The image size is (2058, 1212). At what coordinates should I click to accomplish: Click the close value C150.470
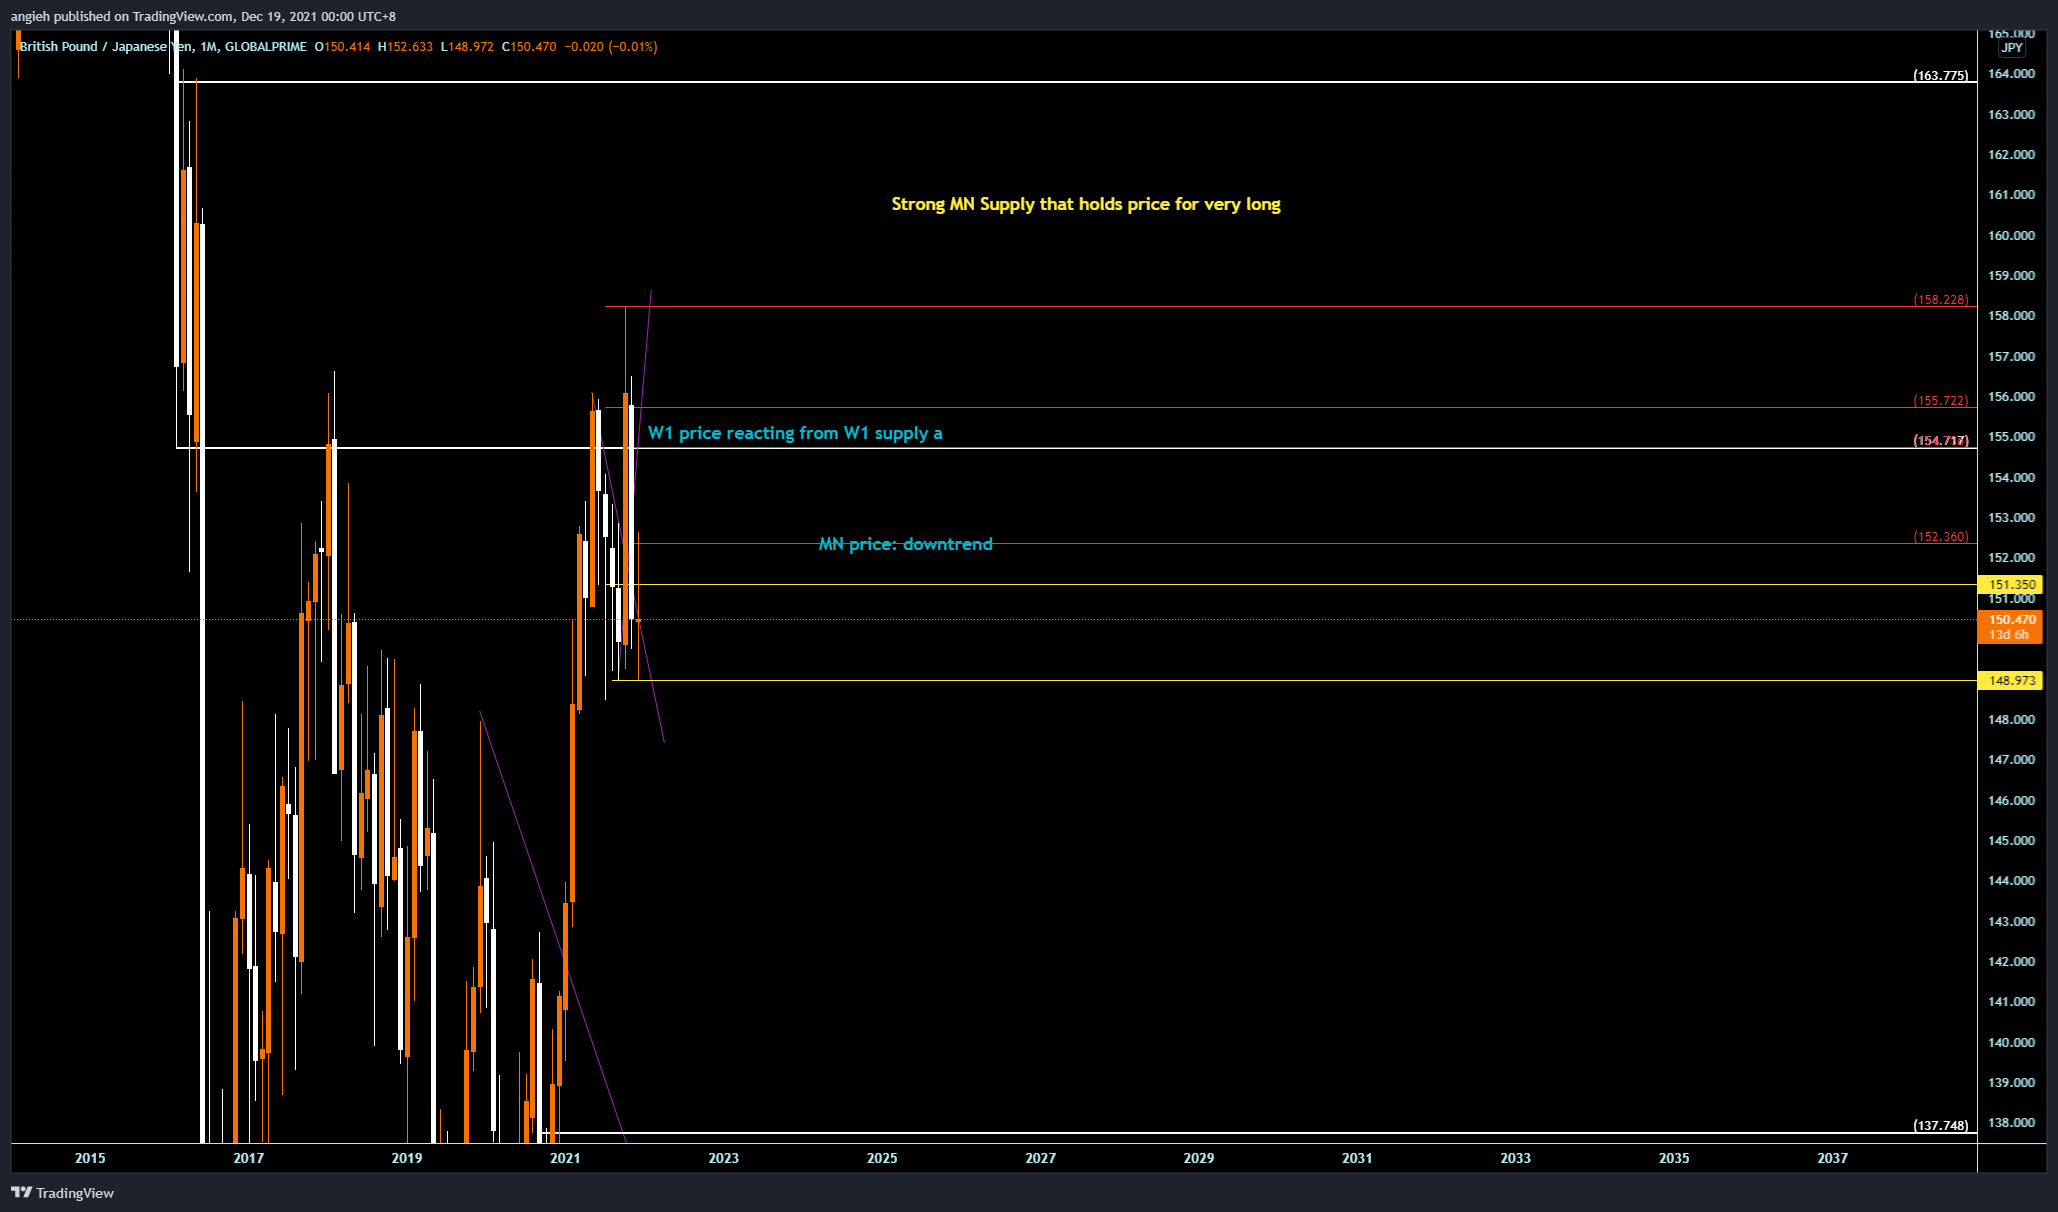pos(529,47)
